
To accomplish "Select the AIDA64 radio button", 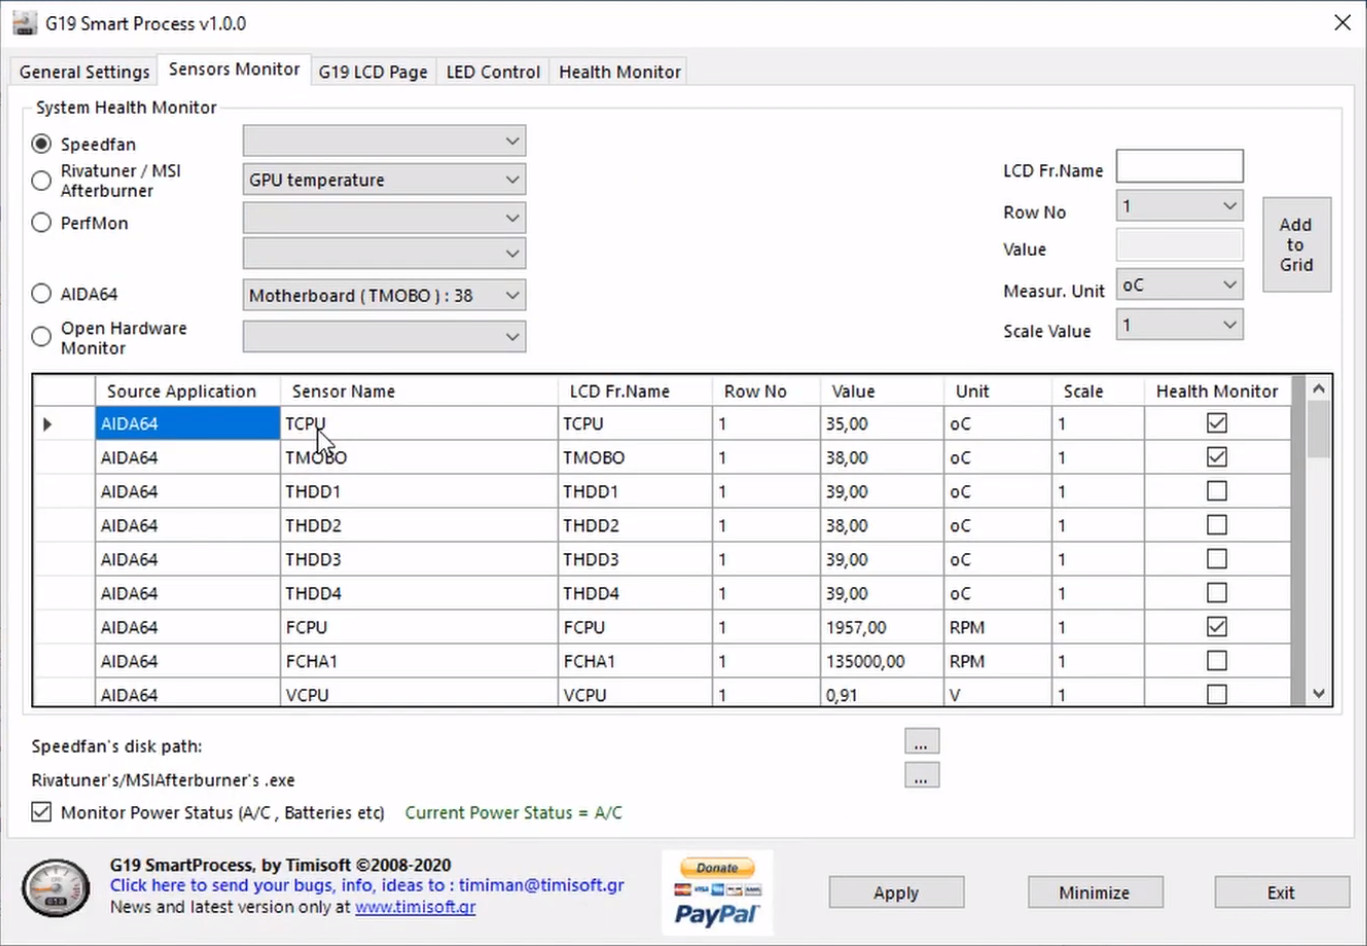I will coord(41,294).
